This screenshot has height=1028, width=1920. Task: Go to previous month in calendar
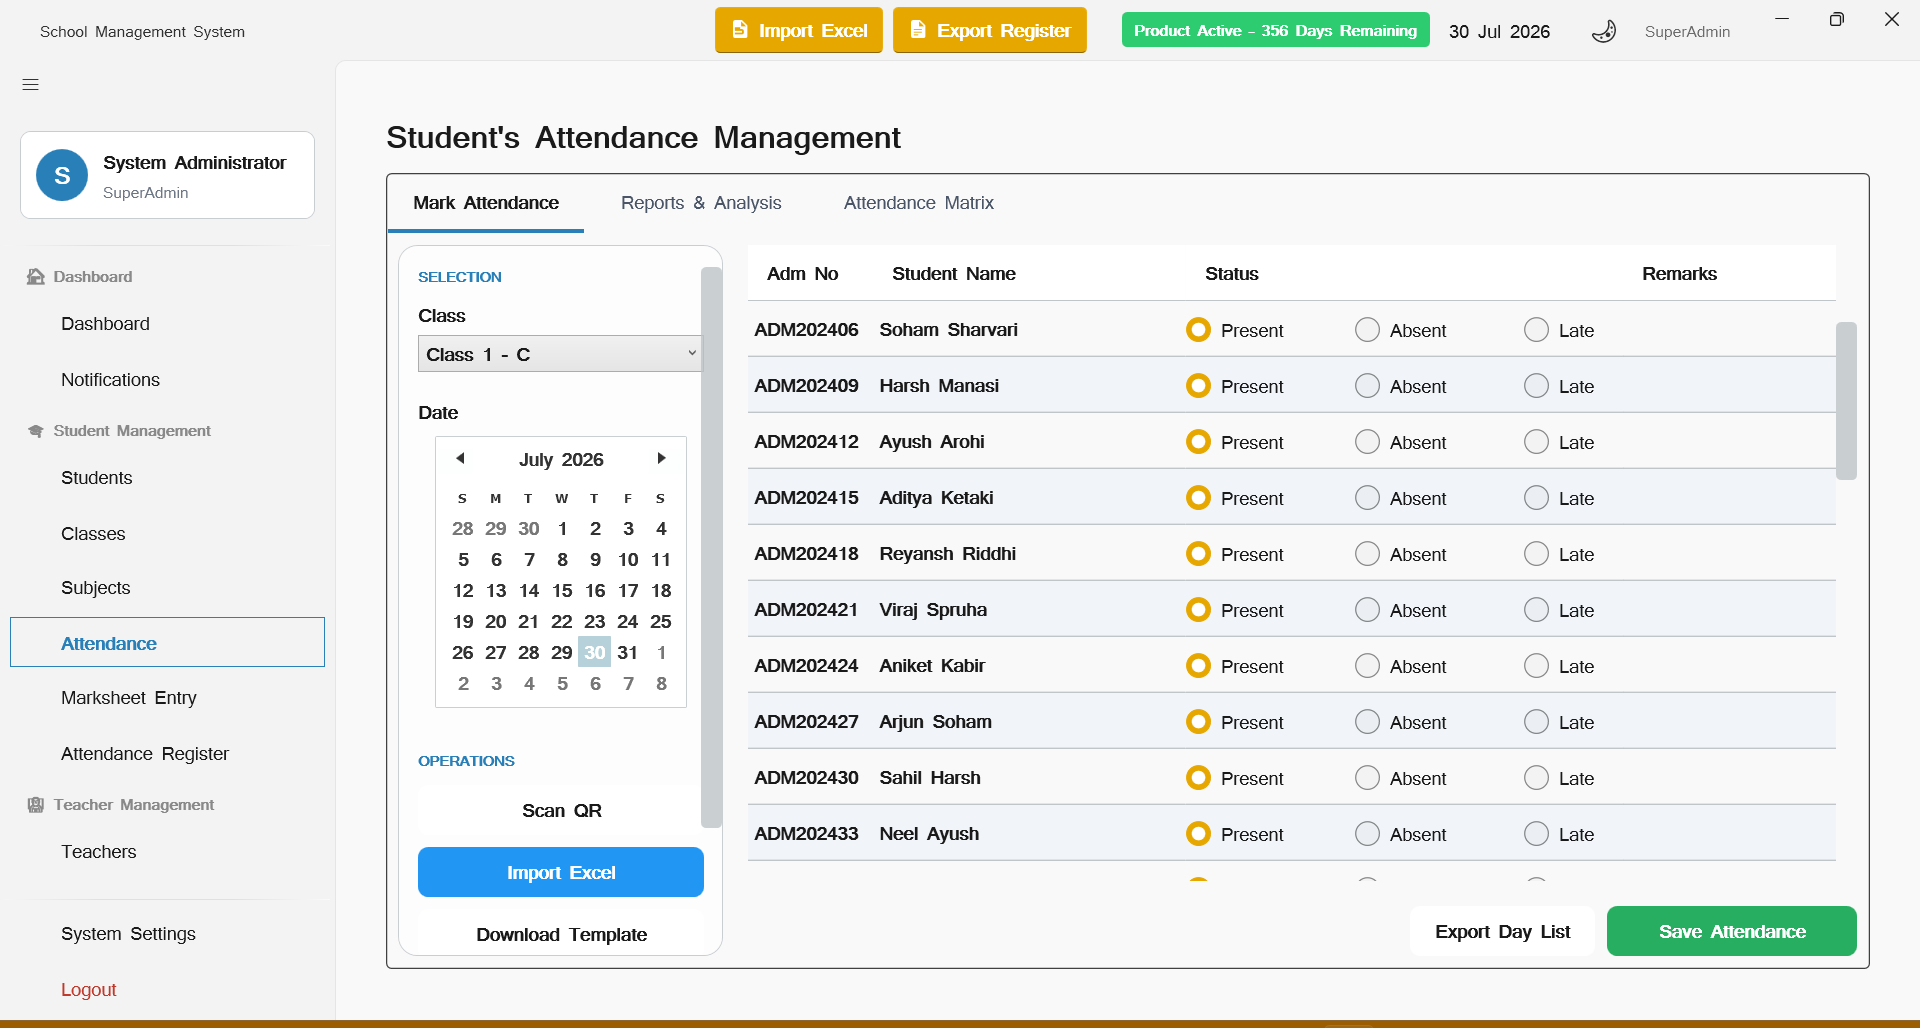pos(460,458)
